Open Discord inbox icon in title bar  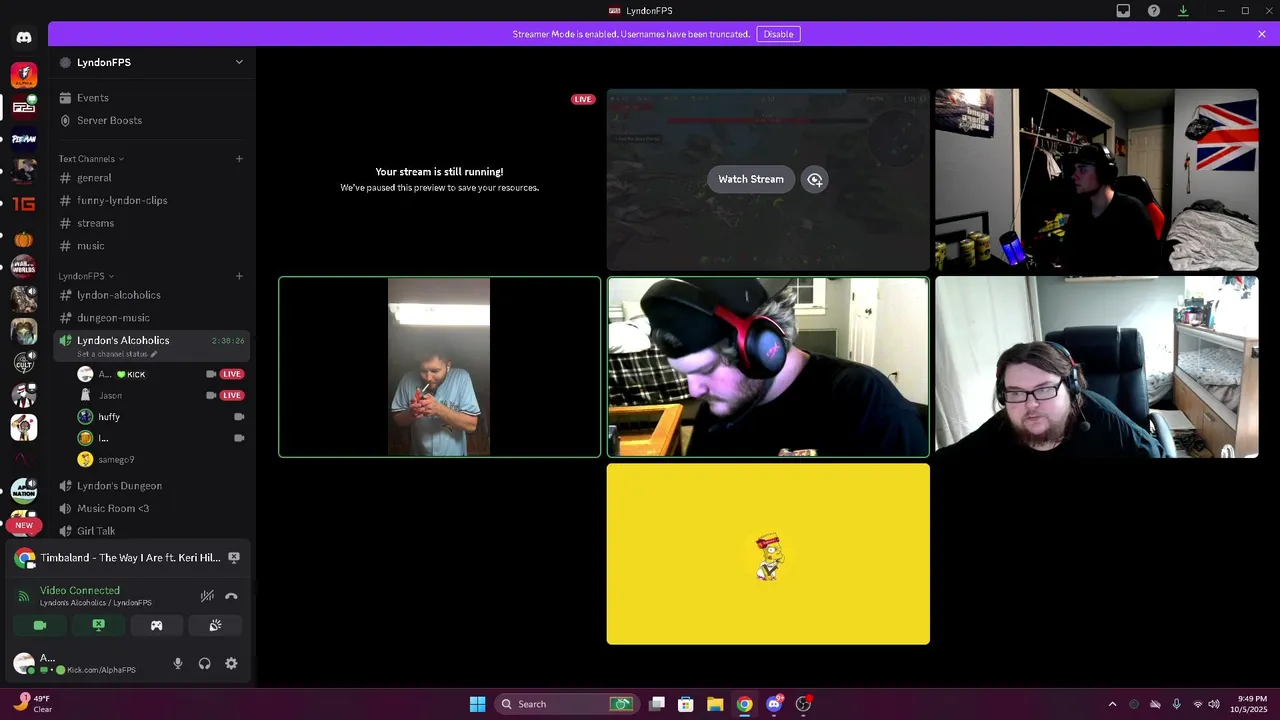tap(1123, 11)
